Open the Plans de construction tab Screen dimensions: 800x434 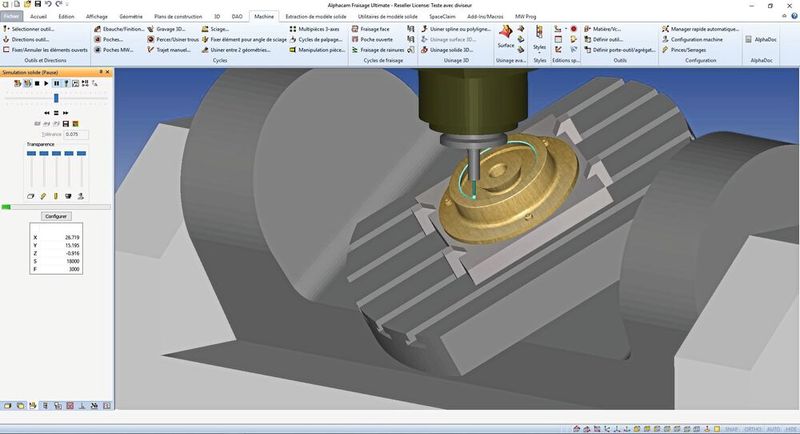point(178,16)
